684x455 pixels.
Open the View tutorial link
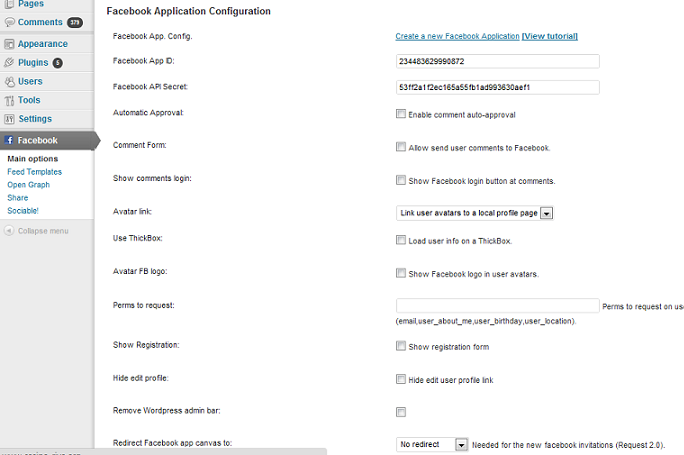[550, 36]
